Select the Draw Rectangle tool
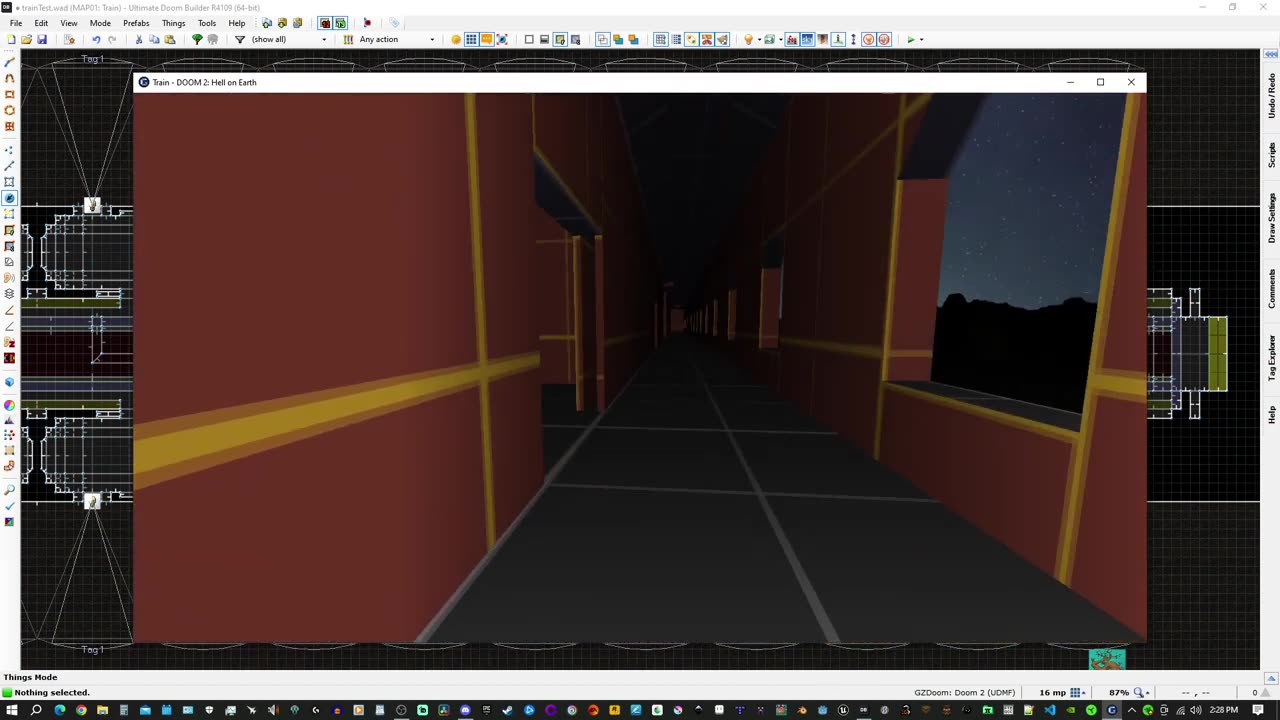 point(10,94)
